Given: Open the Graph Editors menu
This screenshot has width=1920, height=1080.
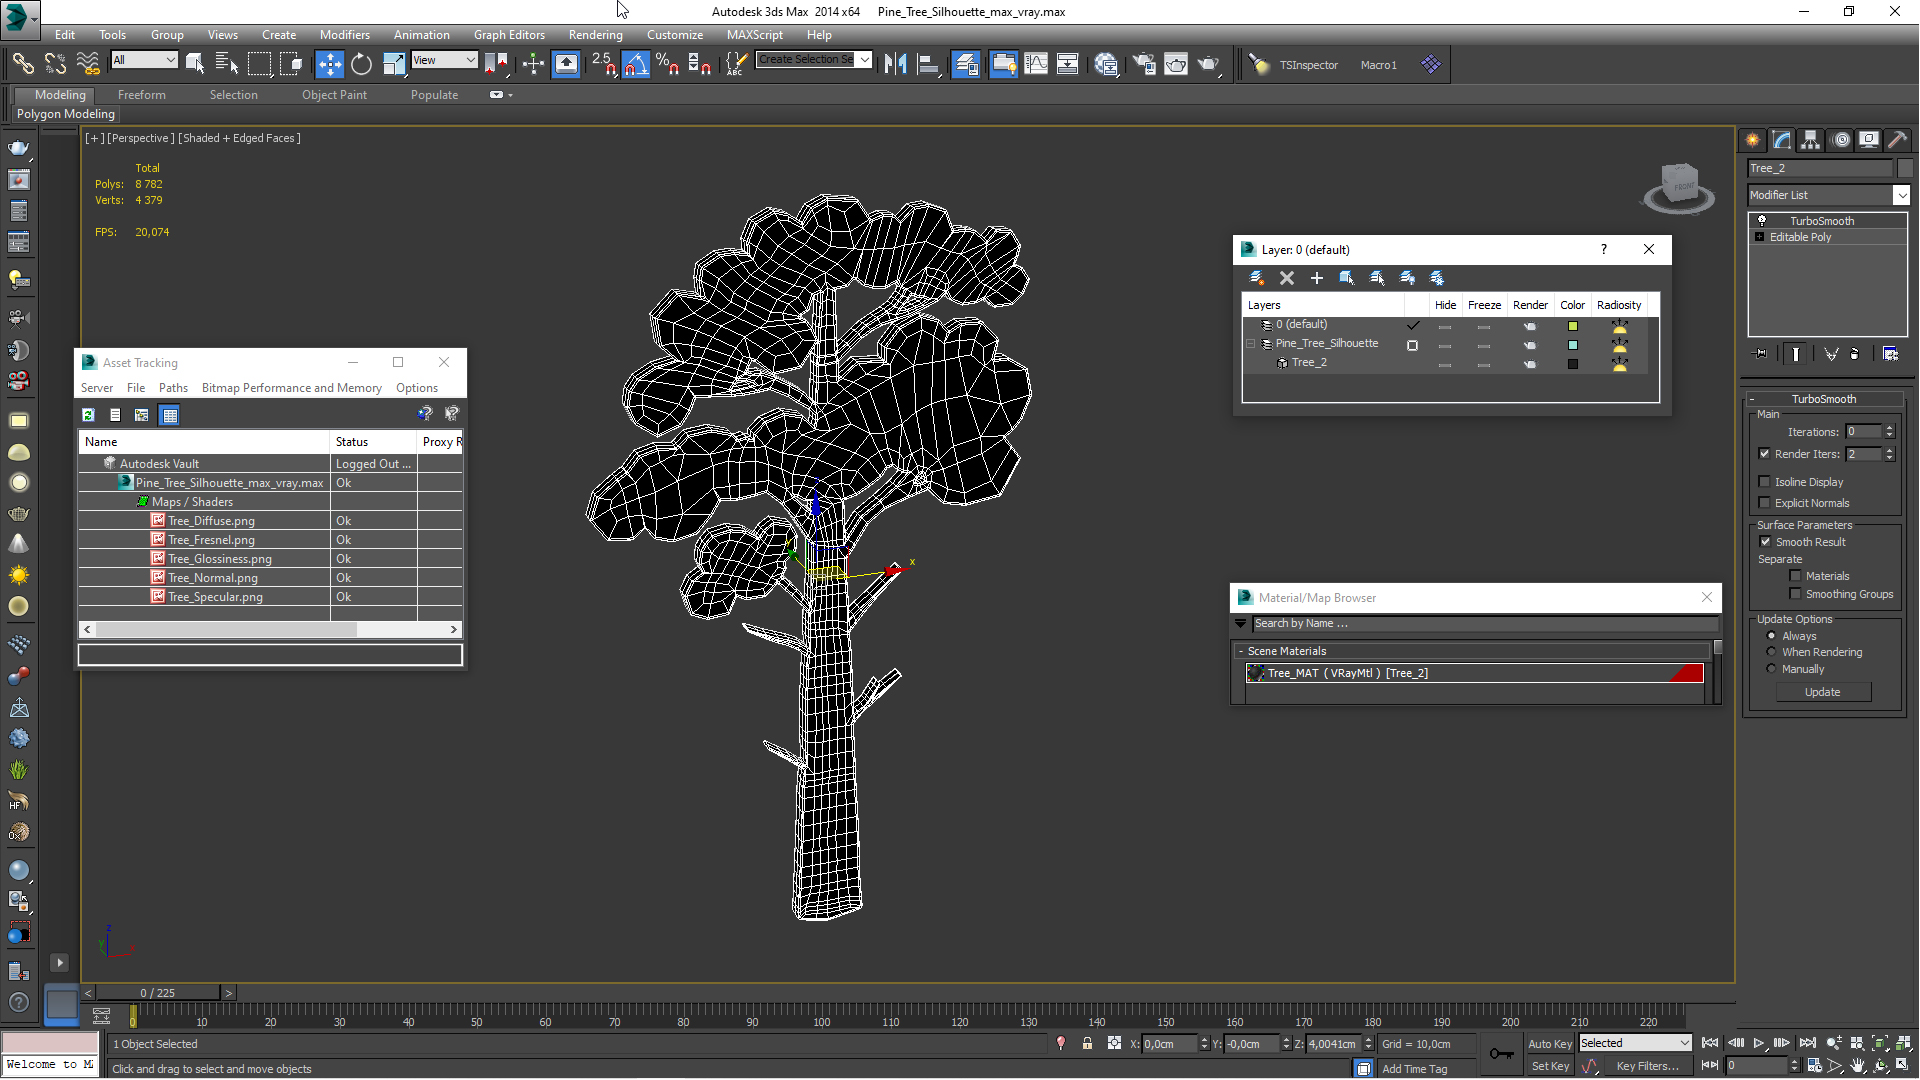Looking at the screenshot, I should [x=509, y=35].
